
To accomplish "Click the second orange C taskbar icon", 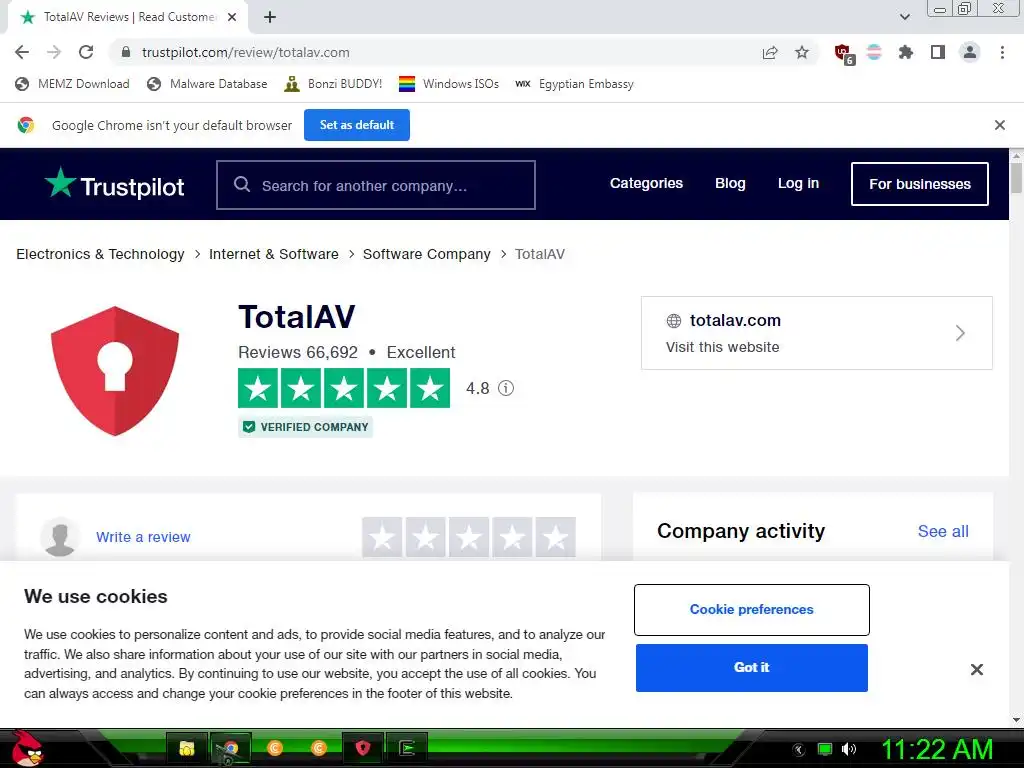I will pyautogui.click(x=319, y=748).
